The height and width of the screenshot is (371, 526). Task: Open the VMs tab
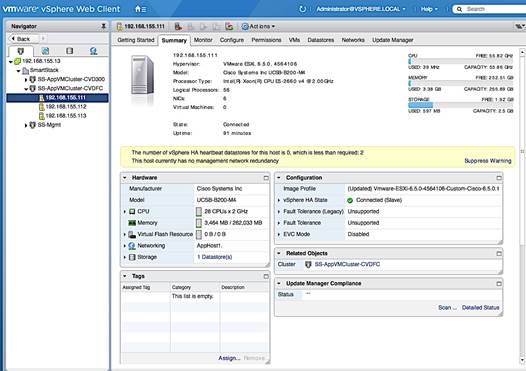point(294,40)
